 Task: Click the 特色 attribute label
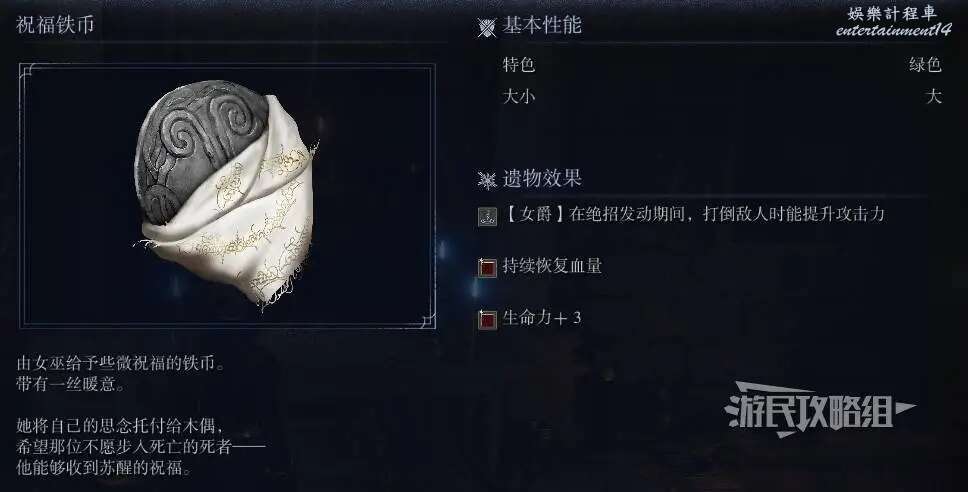point(519,64)
